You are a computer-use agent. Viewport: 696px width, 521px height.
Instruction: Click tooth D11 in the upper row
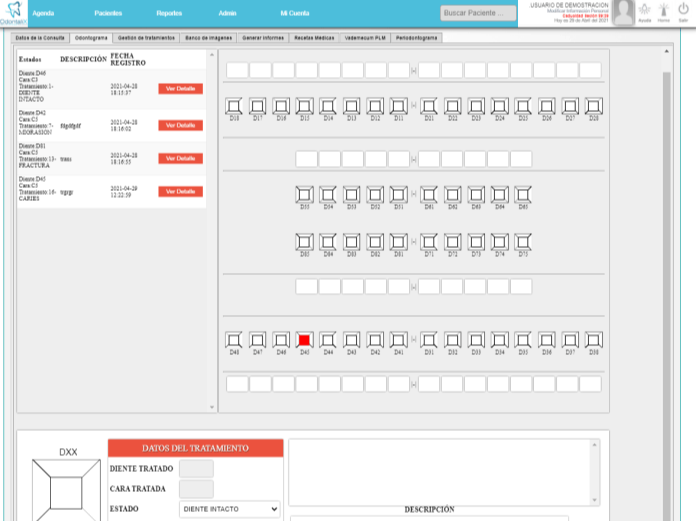coord(399,105)
